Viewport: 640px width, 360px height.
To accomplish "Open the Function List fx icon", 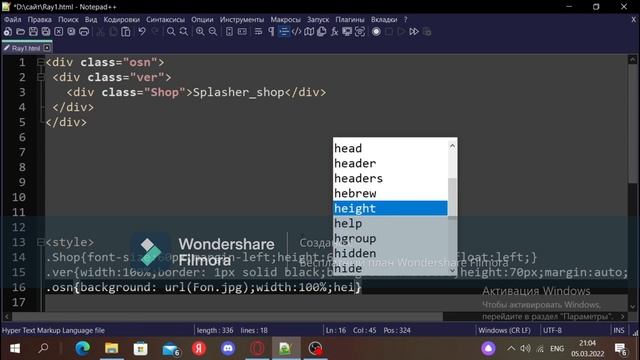I will pyautogui.click(x=334, y=31).
